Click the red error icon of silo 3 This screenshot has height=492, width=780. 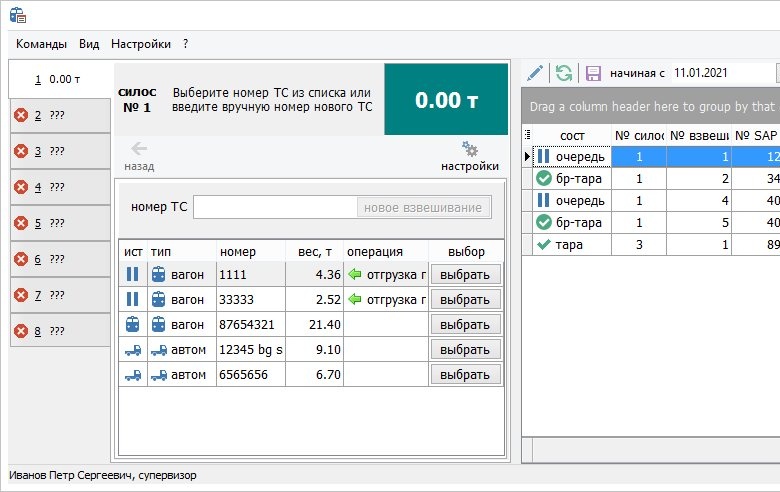point(21,151)
